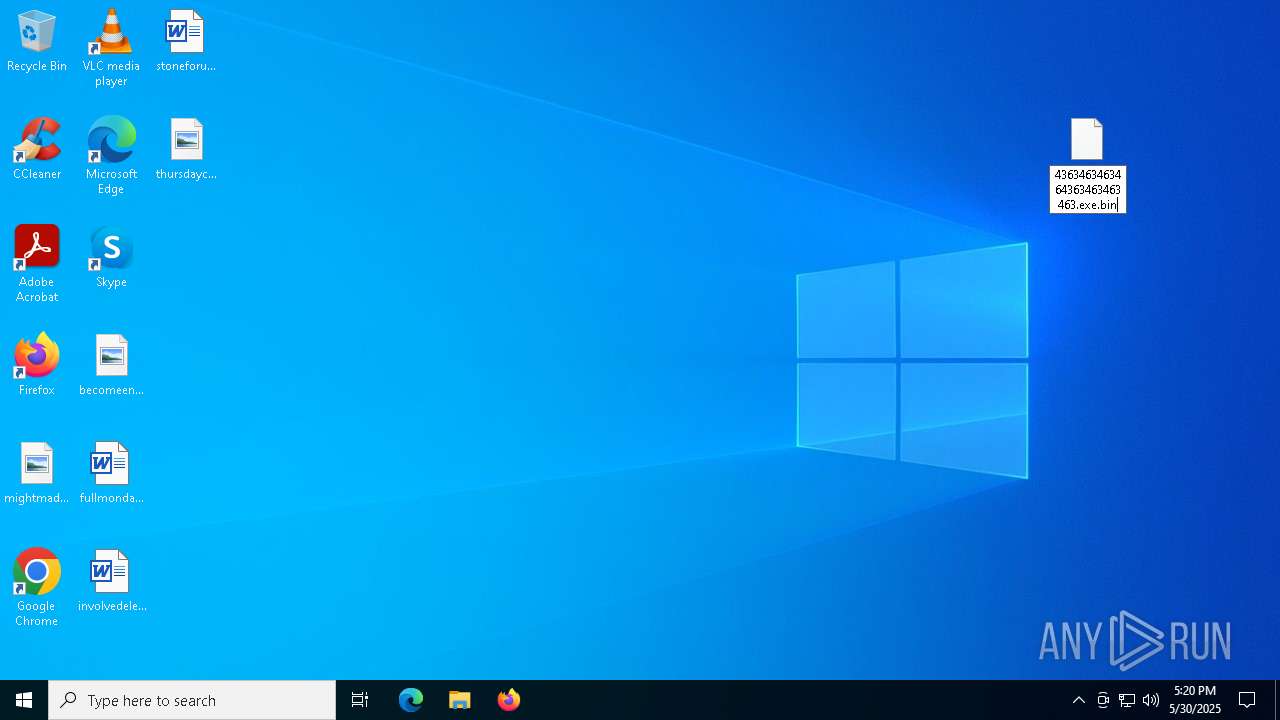Open the Action Center notifications icon
Viewport: 1280px width, 720px height.
(1247, 700)
